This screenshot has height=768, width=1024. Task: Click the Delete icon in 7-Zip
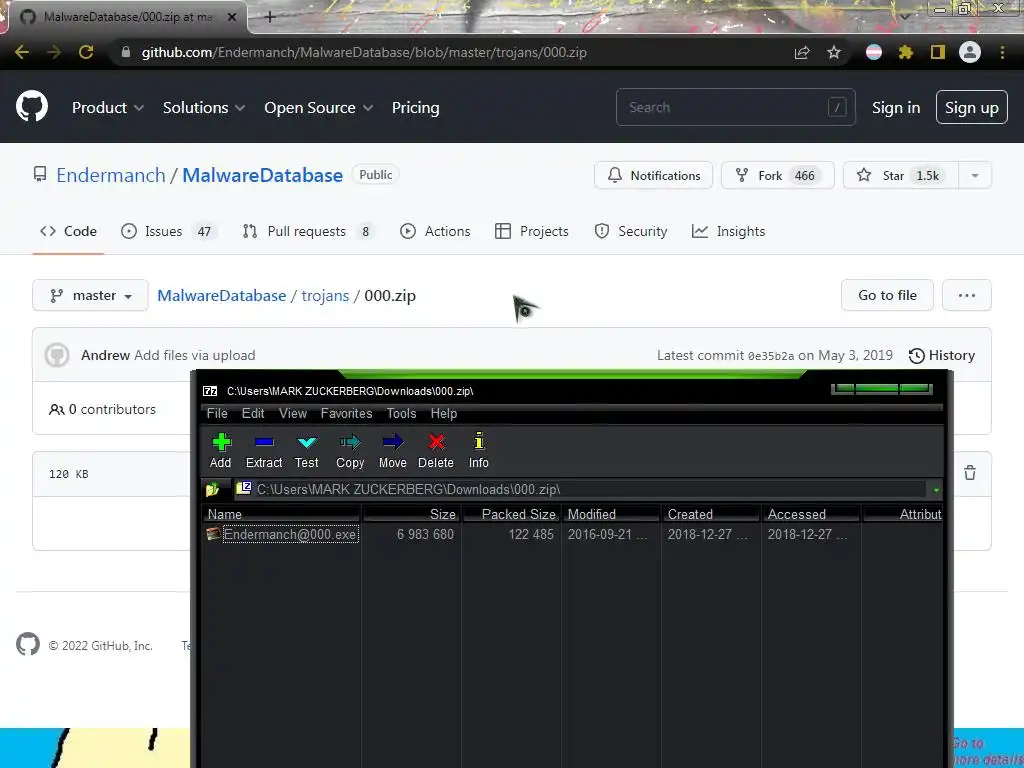[x=436, y=442]
